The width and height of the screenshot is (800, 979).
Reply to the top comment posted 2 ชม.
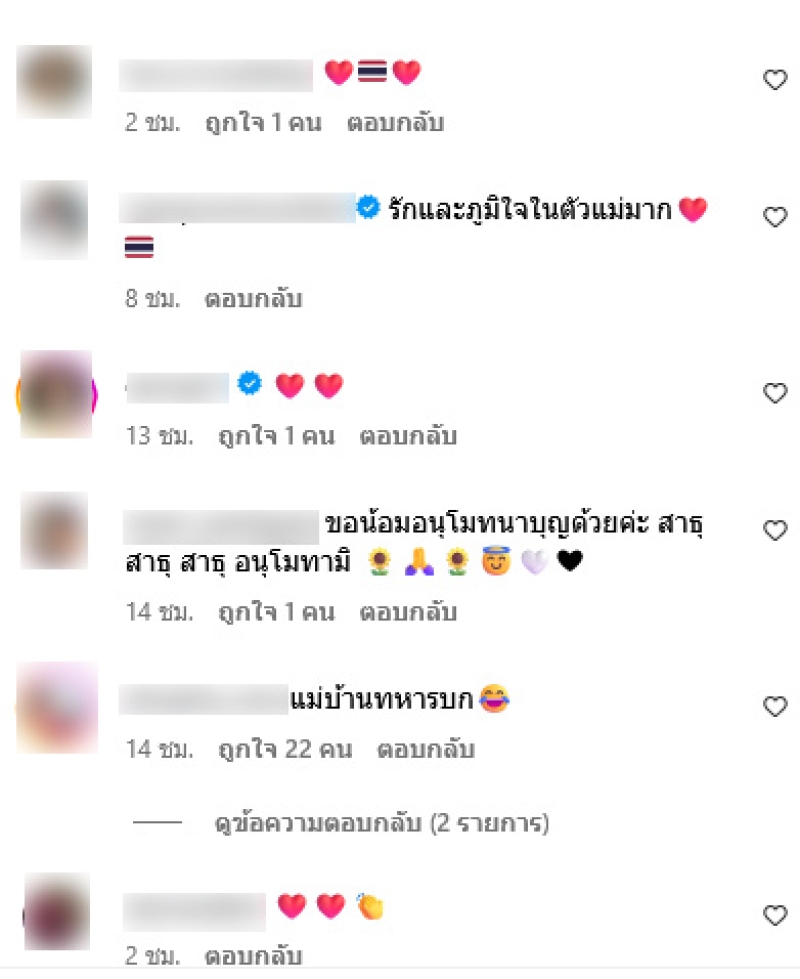click(x=396, y=122)
